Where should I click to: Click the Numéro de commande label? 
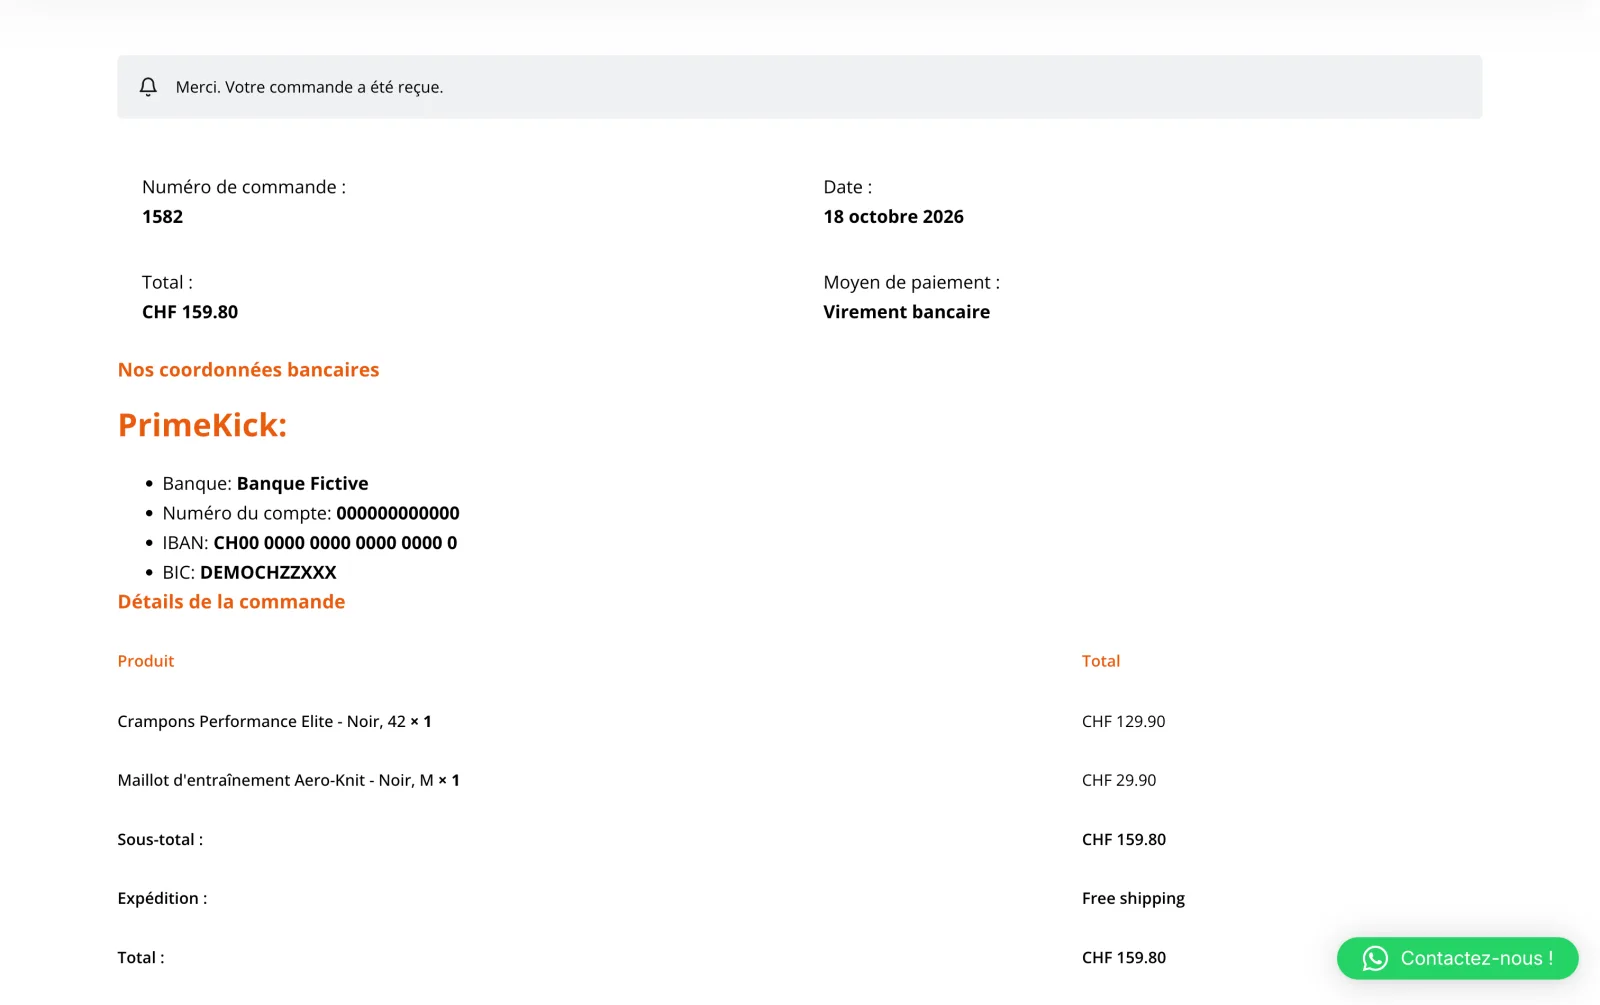tap(244, 187)
